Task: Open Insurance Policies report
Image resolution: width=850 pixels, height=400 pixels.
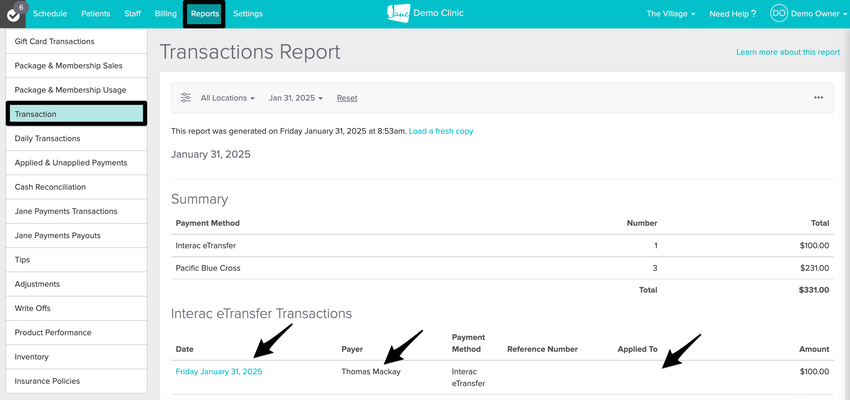Action: click(76, 381)
